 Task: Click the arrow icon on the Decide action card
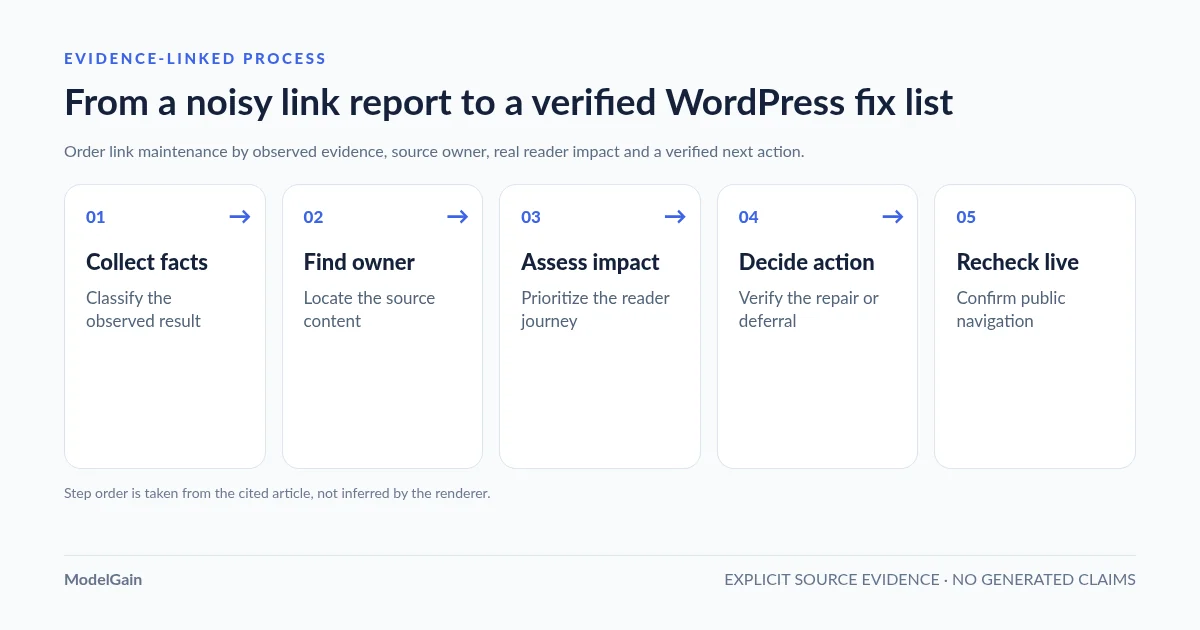(x=892, y=217)
